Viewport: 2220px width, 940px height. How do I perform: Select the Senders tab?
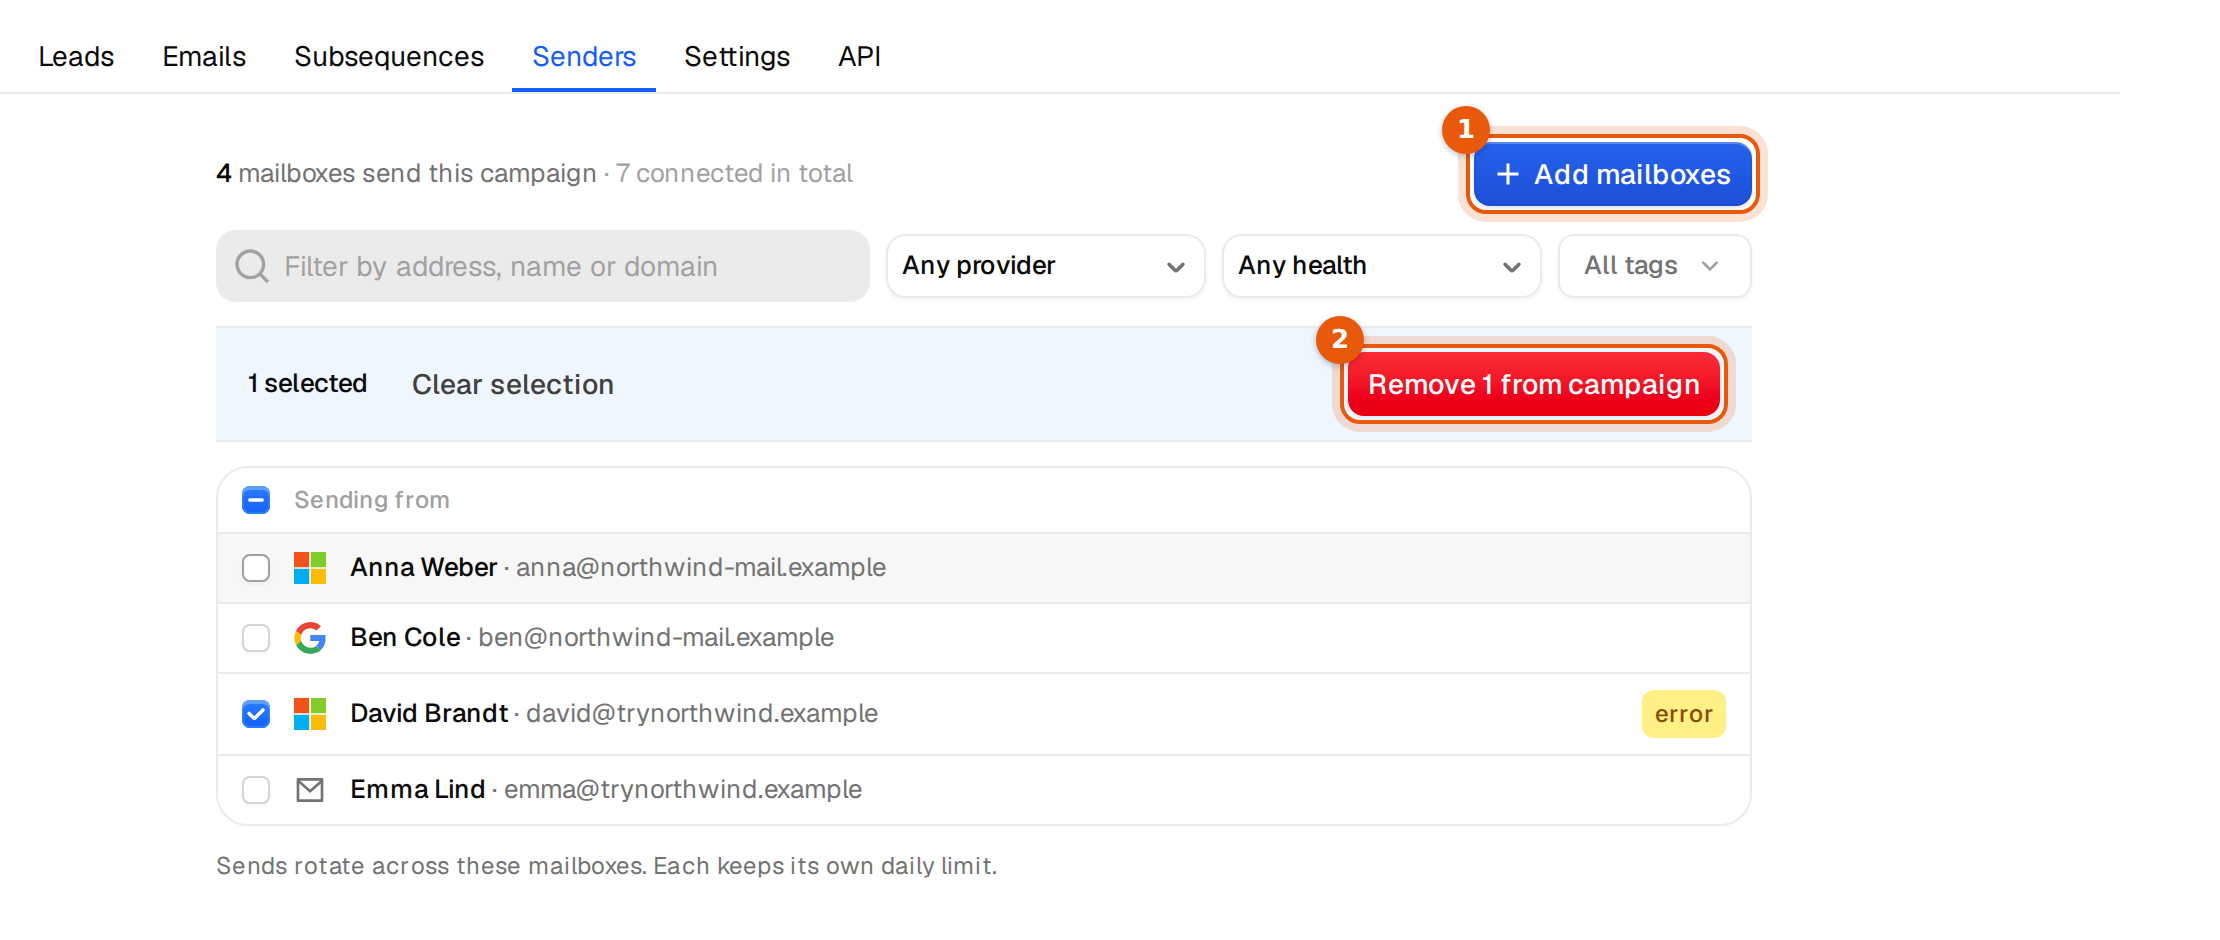584,56
